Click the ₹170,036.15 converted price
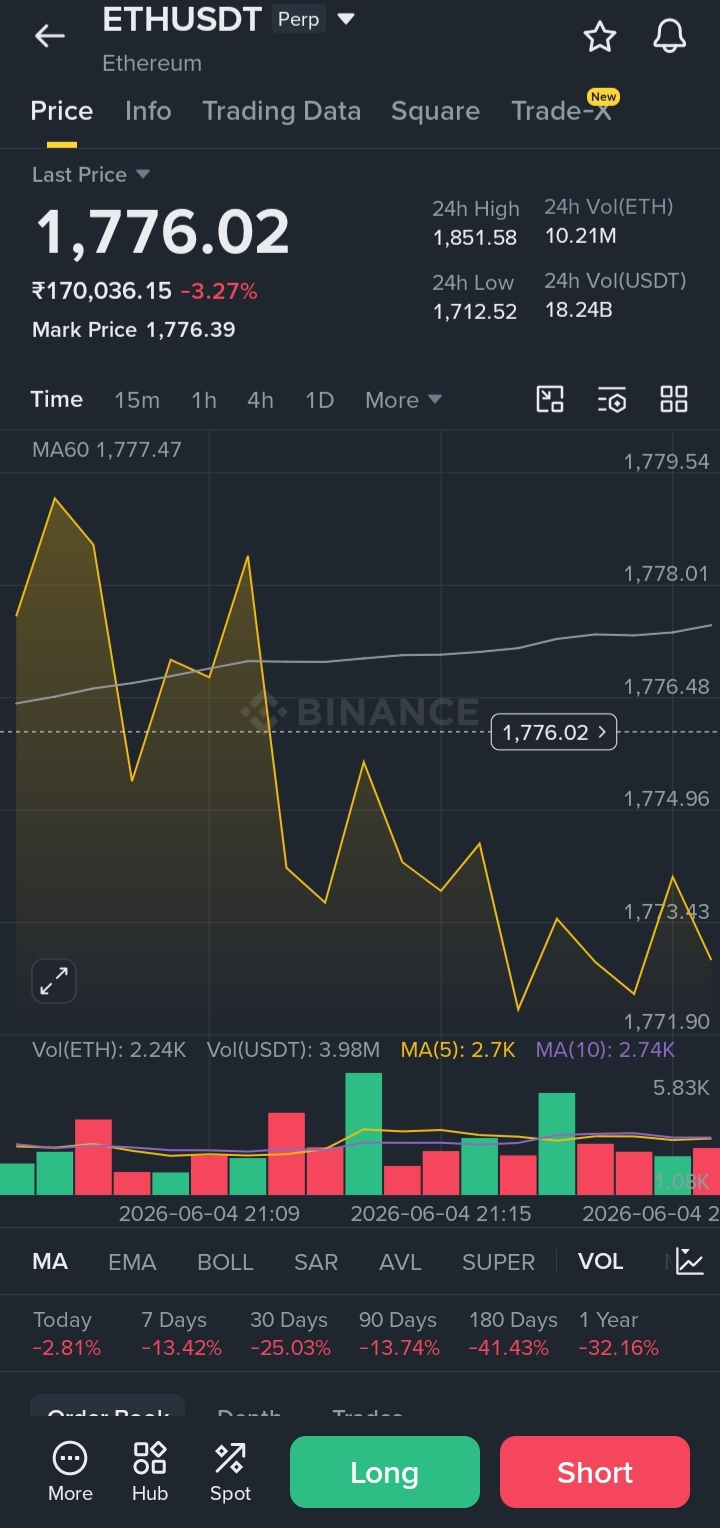This screenshot has height=1528, width=720. click(102, 291)
